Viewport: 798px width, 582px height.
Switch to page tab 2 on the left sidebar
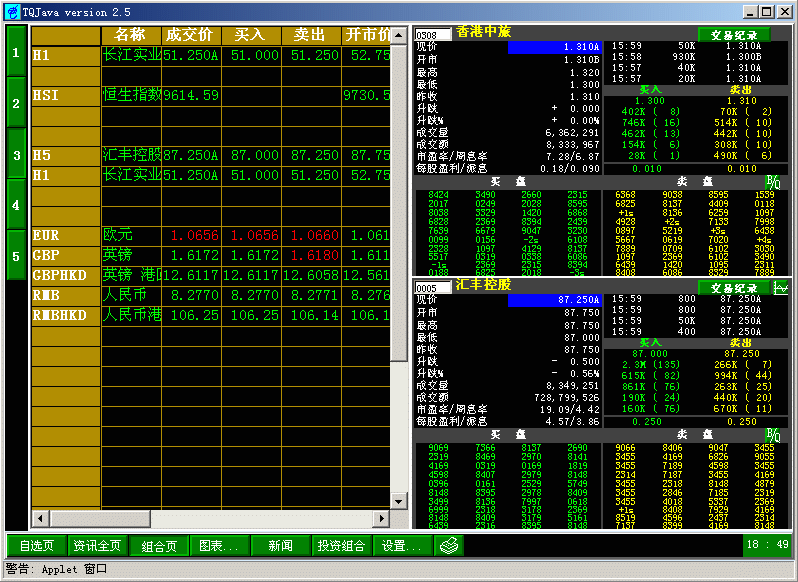(x=16, y=103)
